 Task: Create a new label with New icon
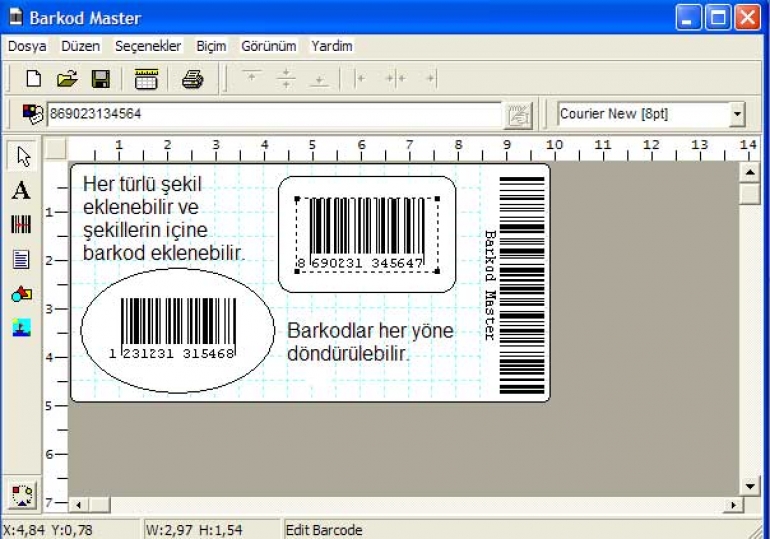click(x=33, y=79)
